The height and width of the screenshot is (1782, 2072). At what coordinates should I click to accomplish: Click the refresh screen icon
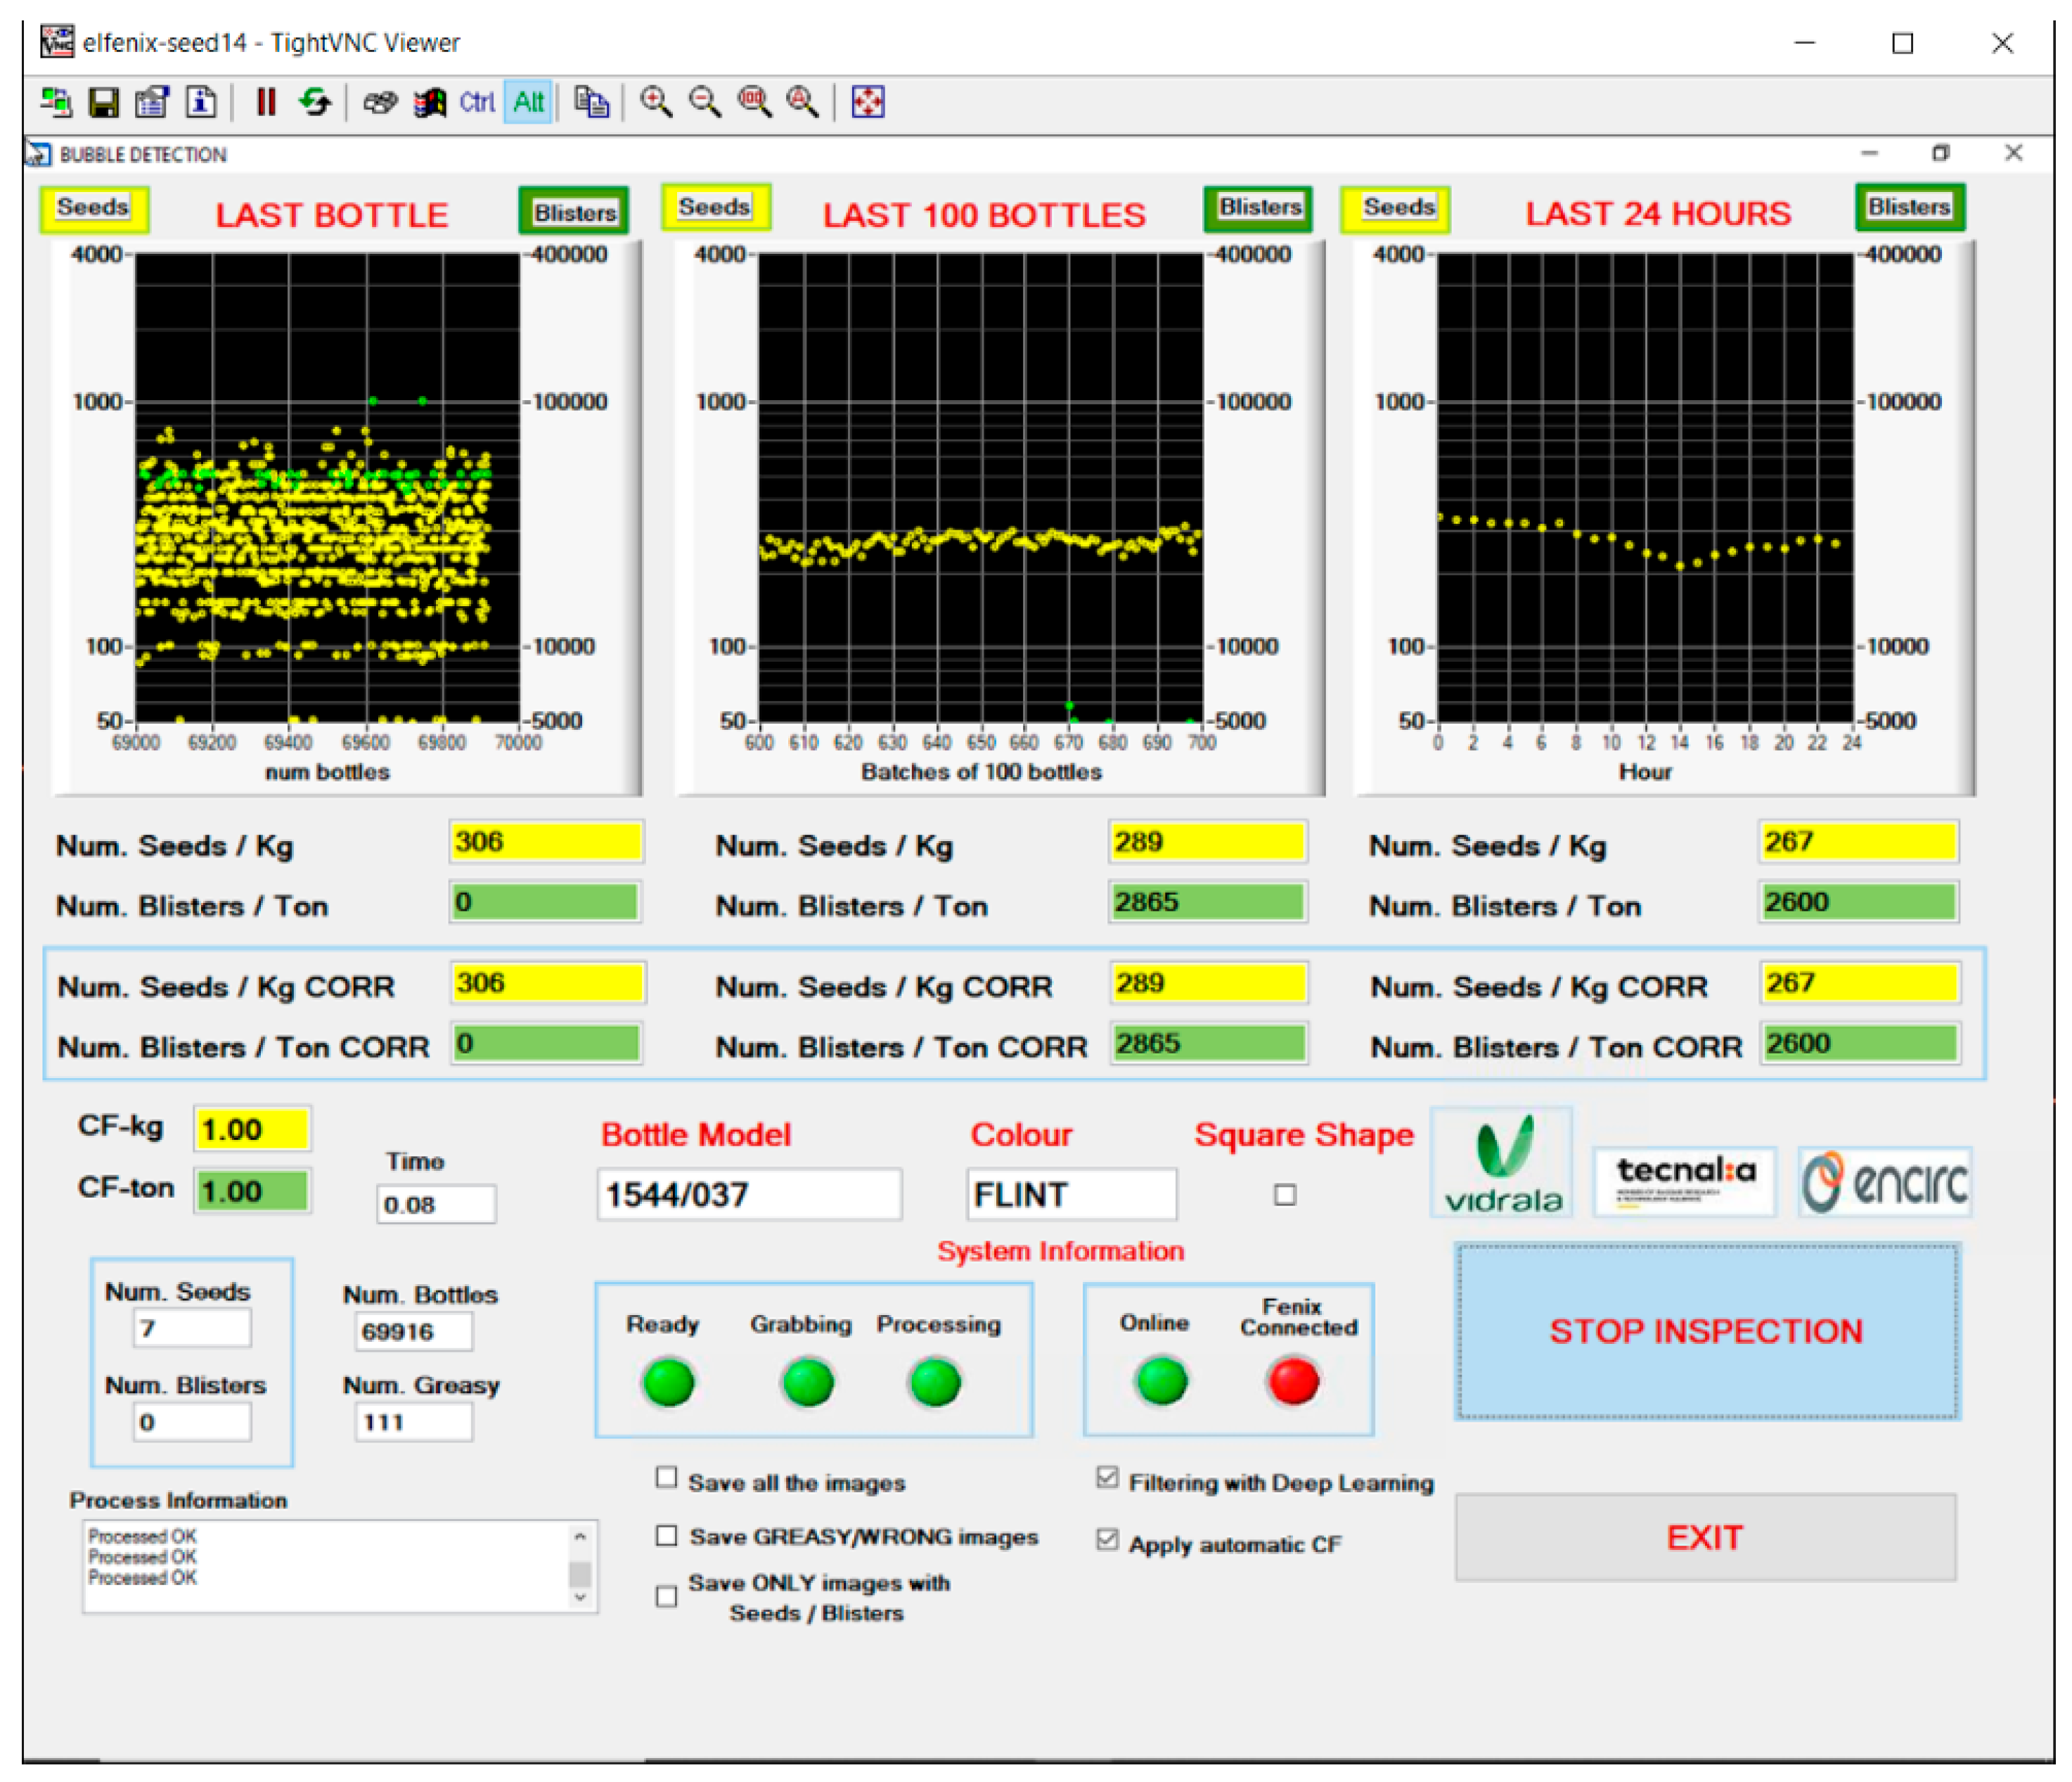[x=315, y=102]
